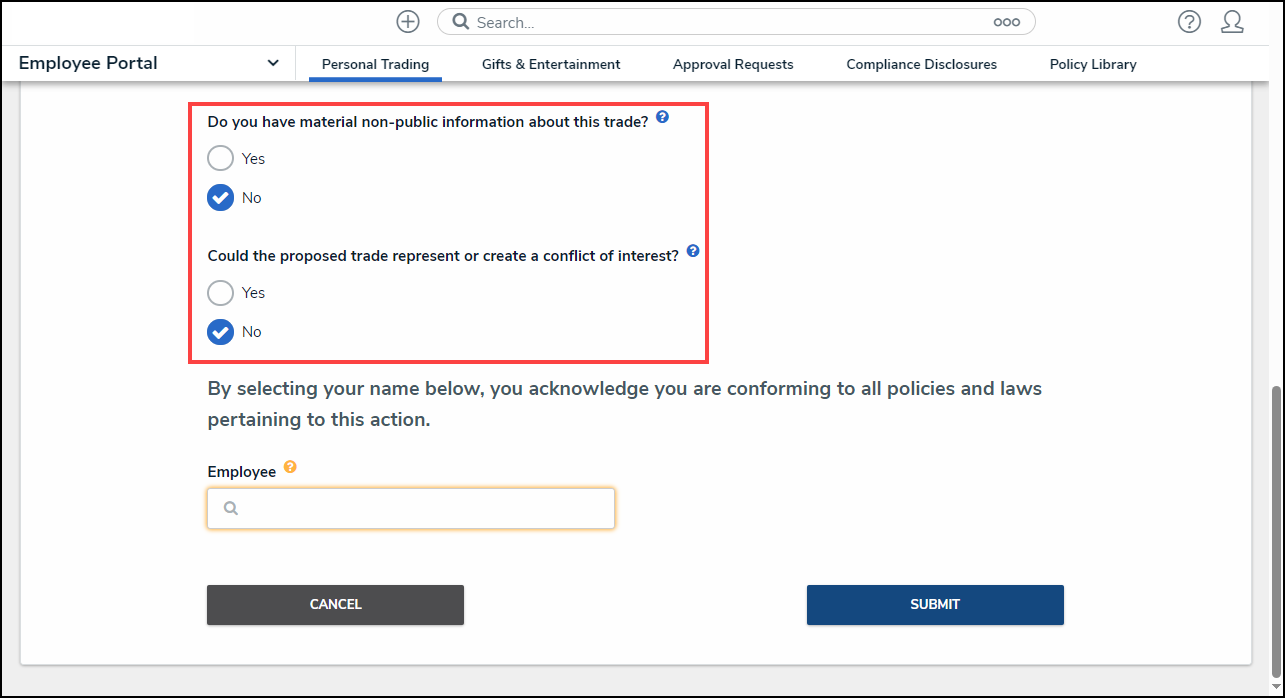The height and width of the screenshot is (698, 1285).
Task: Click the help icon beside the conflict of interest question
Action: (x=692, y=251)
